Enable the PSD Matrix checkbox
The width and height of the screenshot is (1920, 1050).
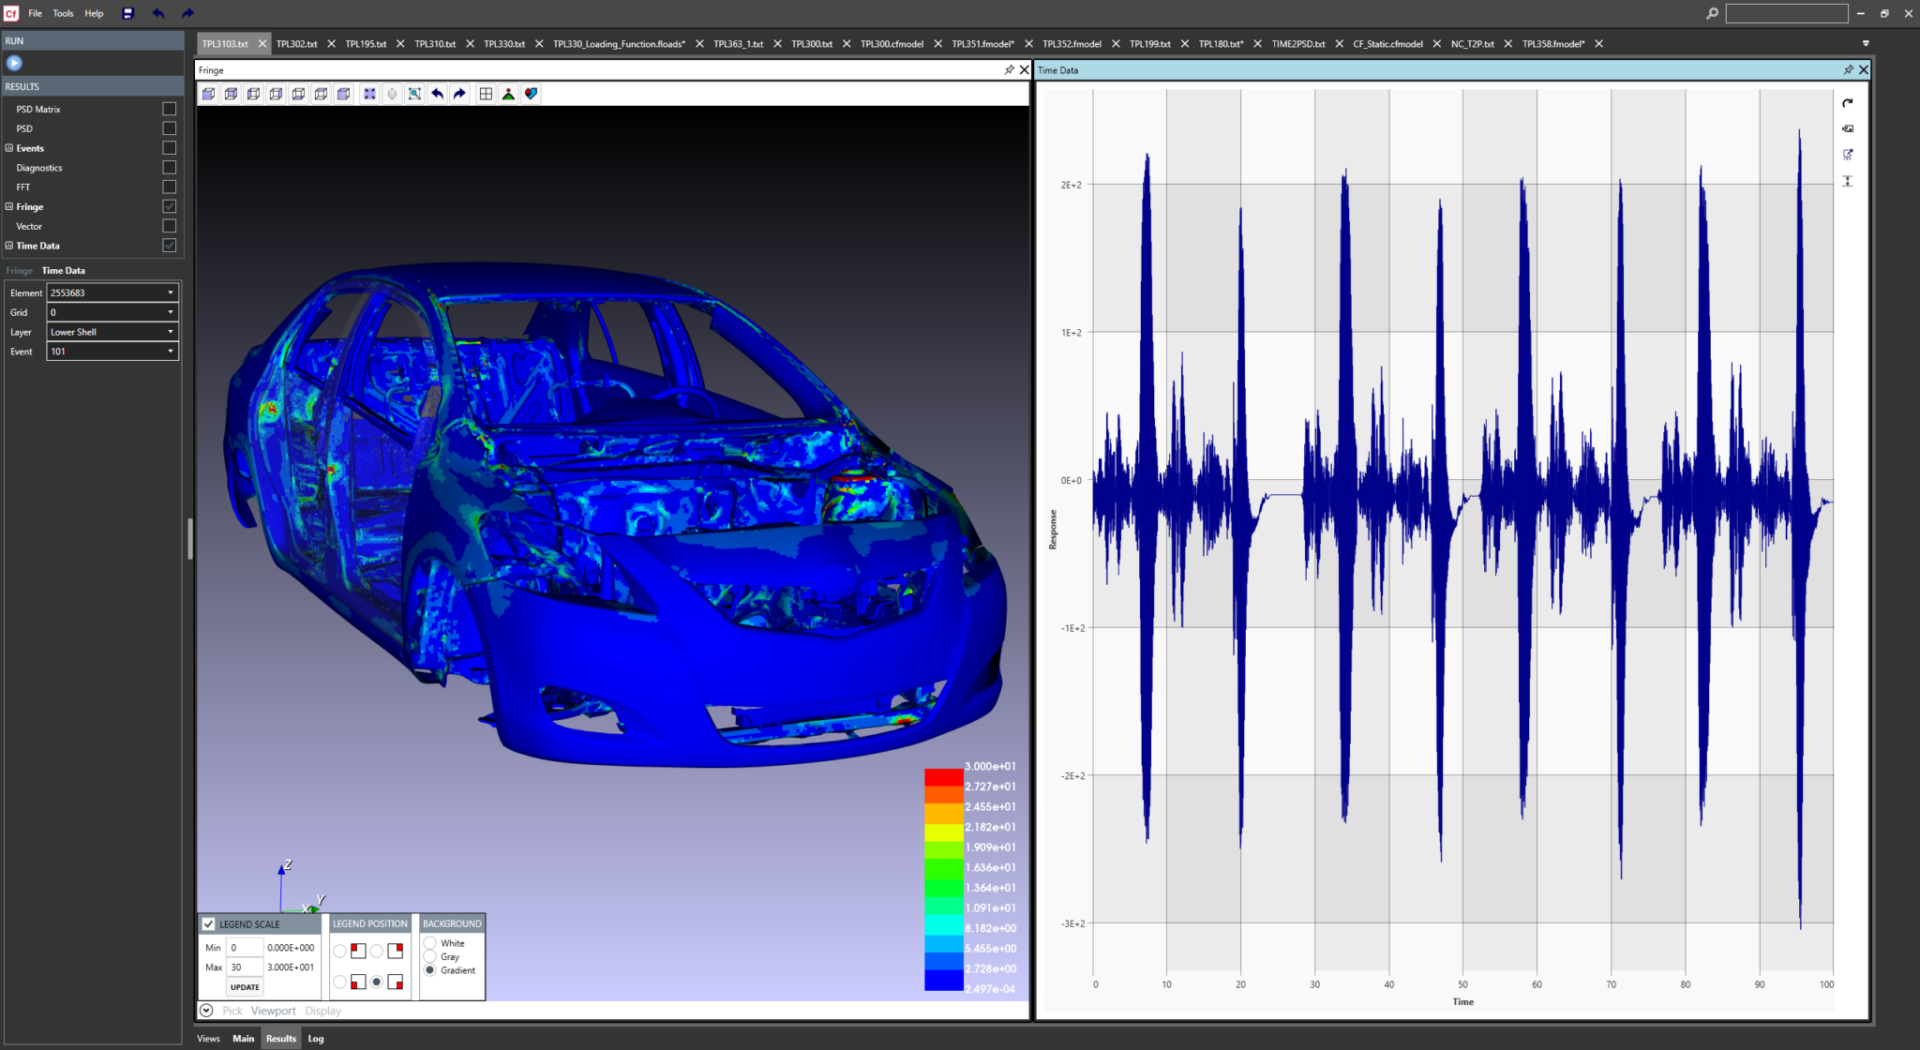[x=169, y=109]
